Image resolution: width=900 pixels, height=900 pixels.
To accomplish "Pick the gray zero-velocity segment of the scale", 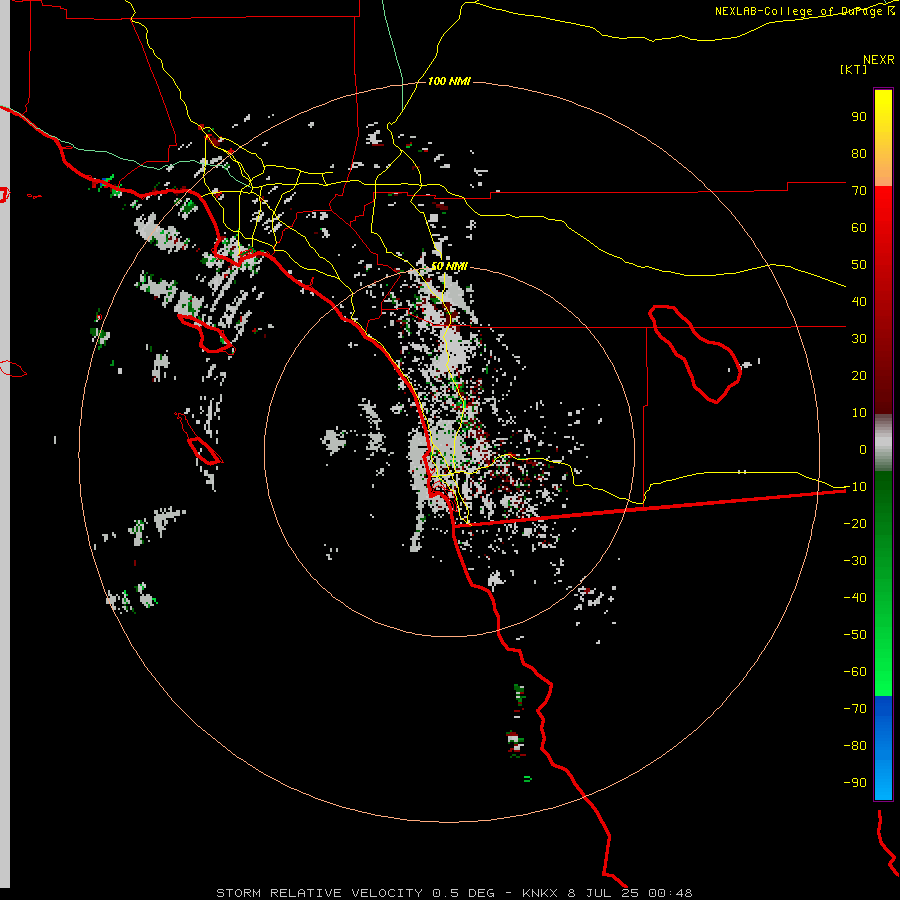I will point(883,442).
